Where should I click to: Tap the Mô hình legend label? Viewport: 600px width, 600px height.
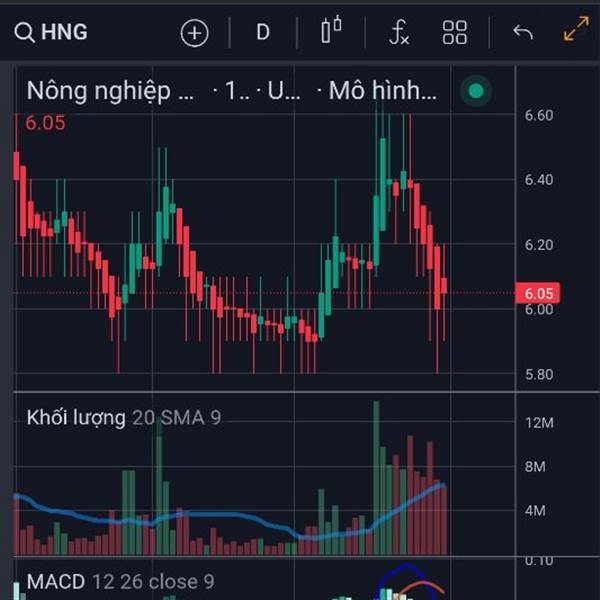coord(383,91)
